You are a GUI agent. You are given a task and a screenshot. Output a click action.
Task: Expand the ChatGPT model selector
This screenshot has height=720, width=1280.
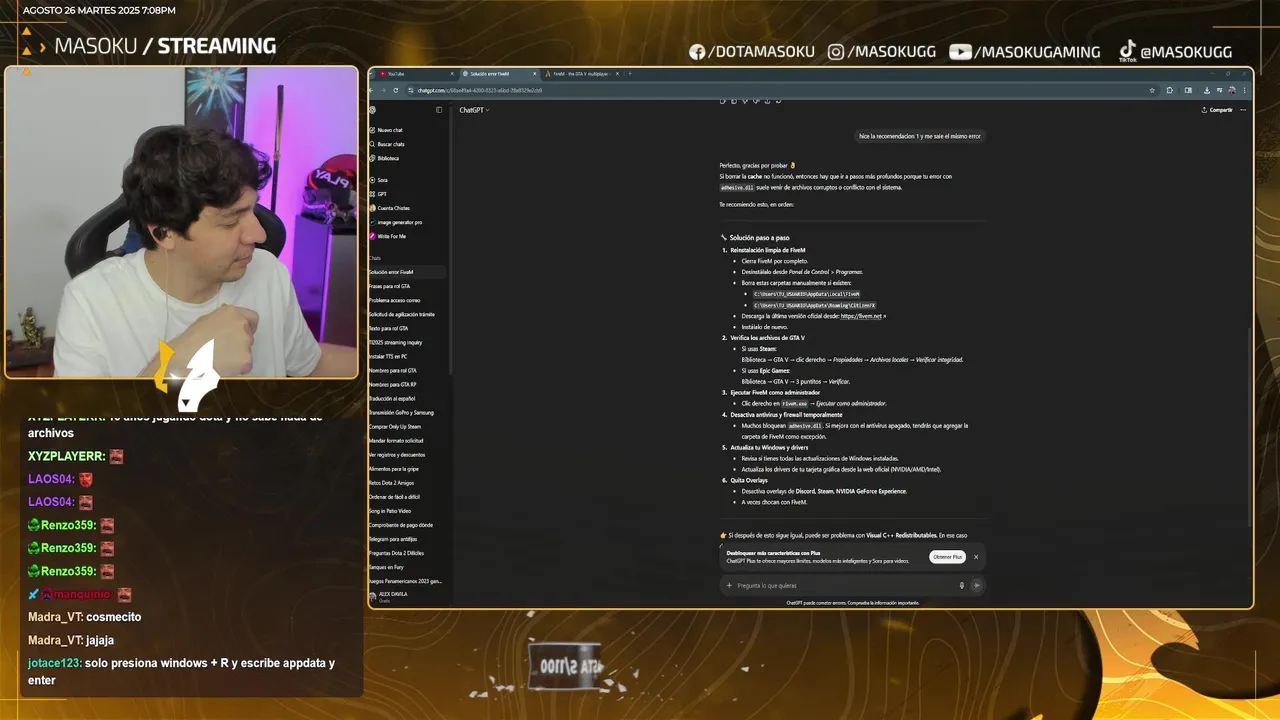pyautogui.click(x=474, y=110)
